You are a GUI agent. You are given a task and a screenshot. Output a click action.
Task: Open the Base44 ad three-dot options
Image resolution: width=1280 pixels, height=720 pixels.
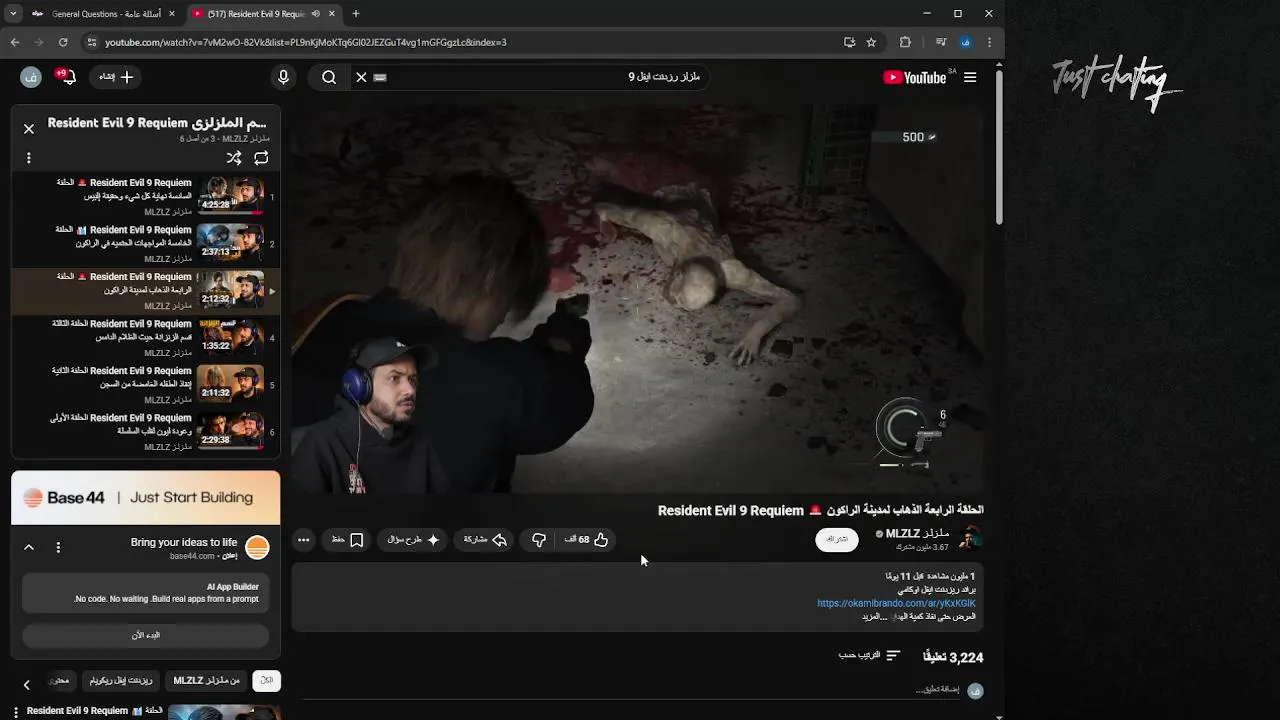point(58,547)
